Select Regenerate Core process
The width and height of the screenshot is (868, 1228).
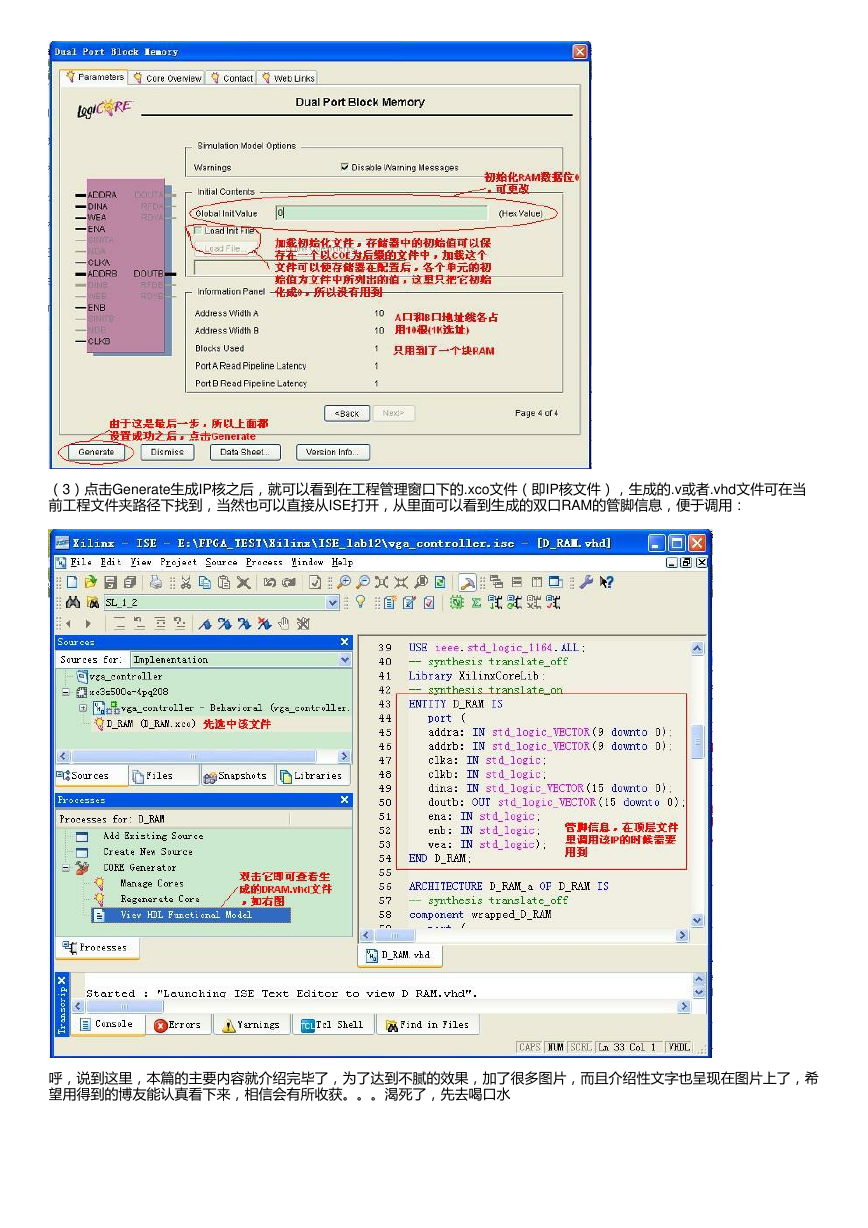[160, 899]
